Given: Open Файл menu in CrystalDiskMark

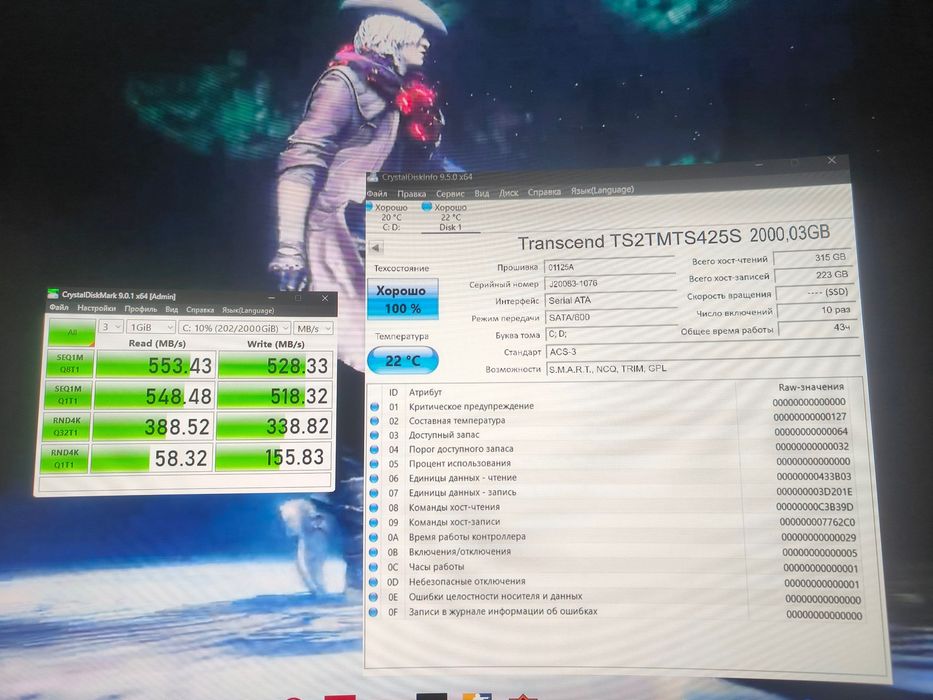Looking at the screenshot, I should click(59, 308).
